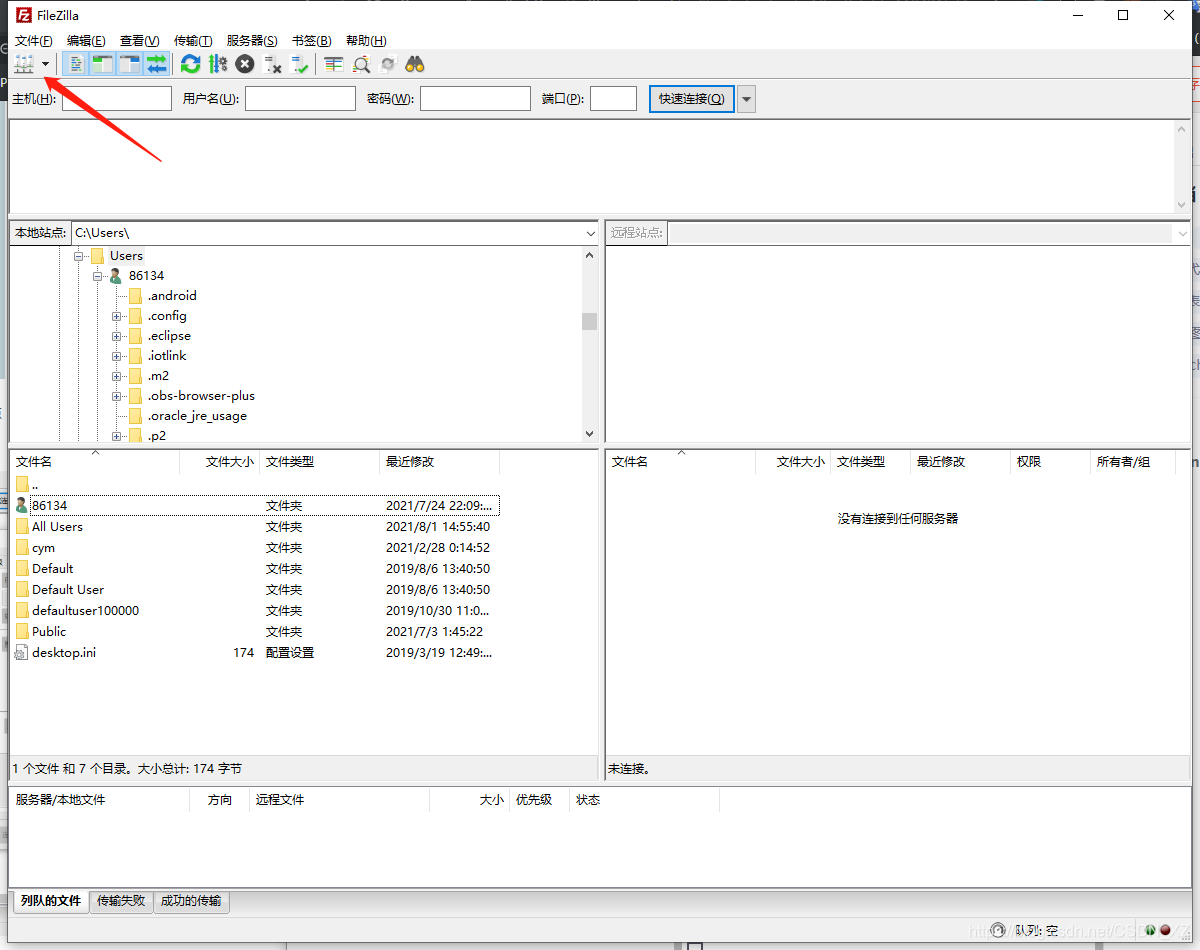The image size is (1200, 950).
Task: Select the cym folder row
Action: pos(254,548)
